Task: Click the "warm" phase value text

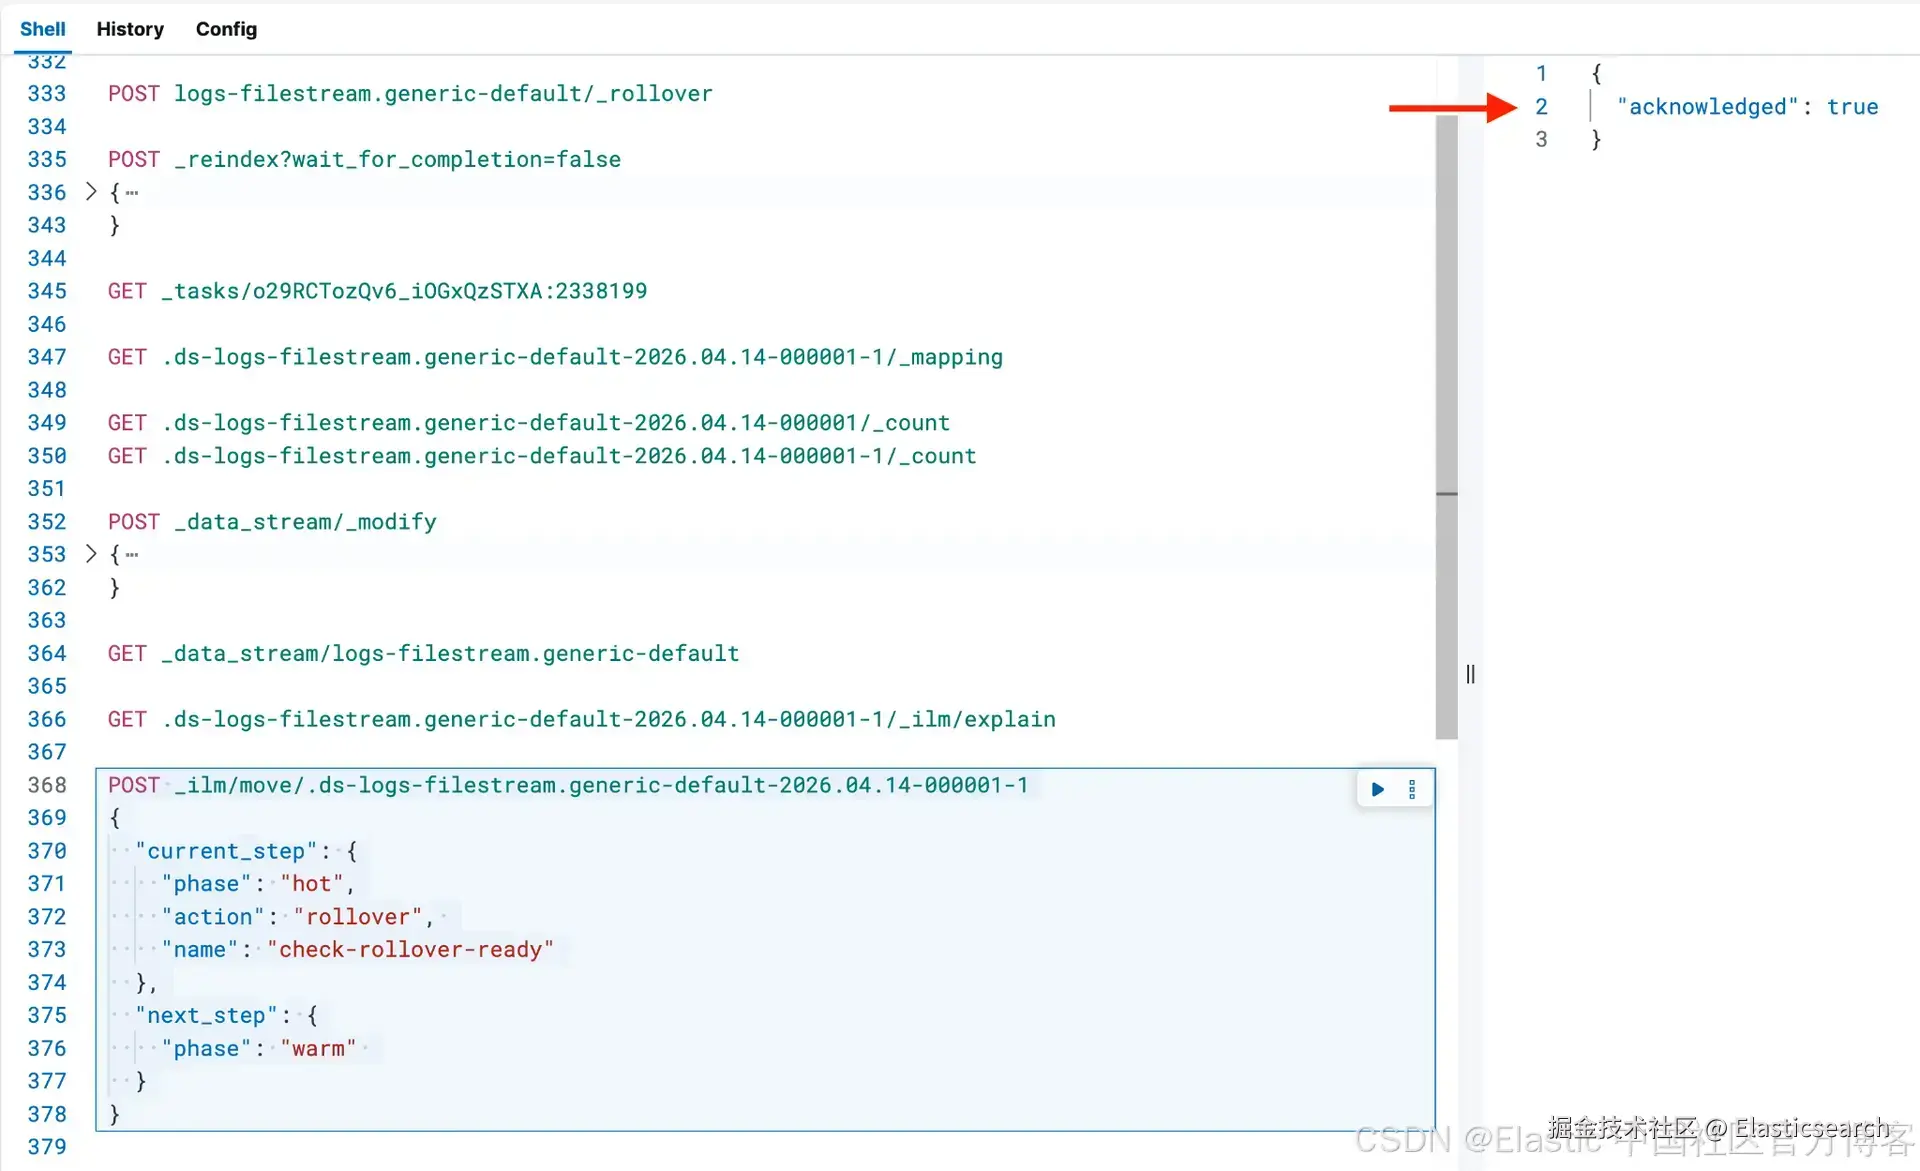Action: tap(318, 1048)
